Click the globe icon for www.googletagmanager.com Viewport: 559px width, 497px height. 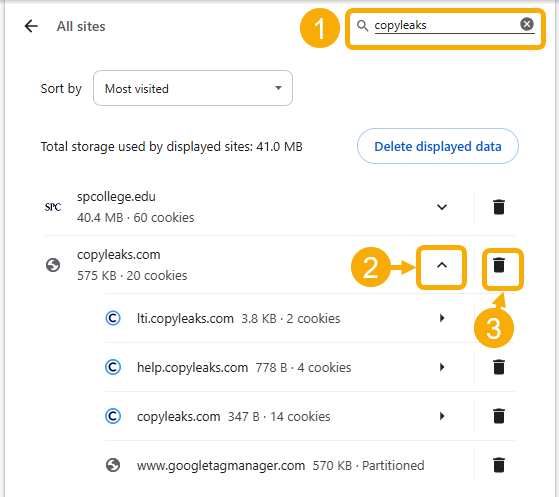click(113, 465)
